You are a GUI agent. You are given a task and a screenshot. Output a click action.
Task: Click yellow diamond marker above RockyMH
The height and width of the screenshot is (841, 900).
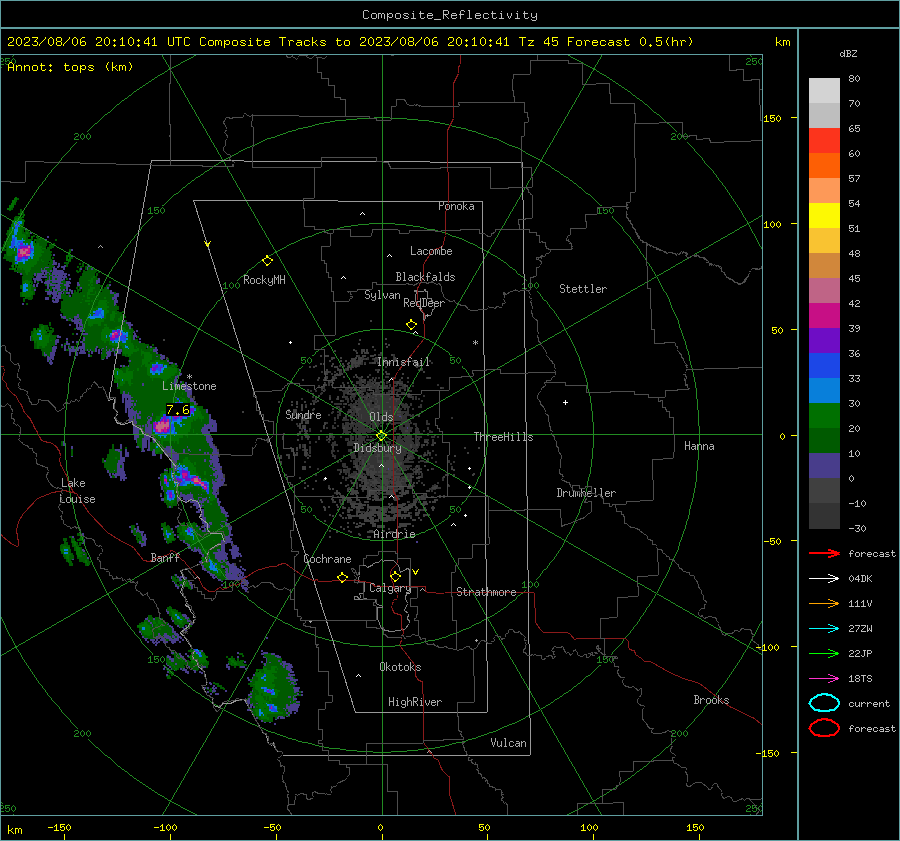[267, 261]
